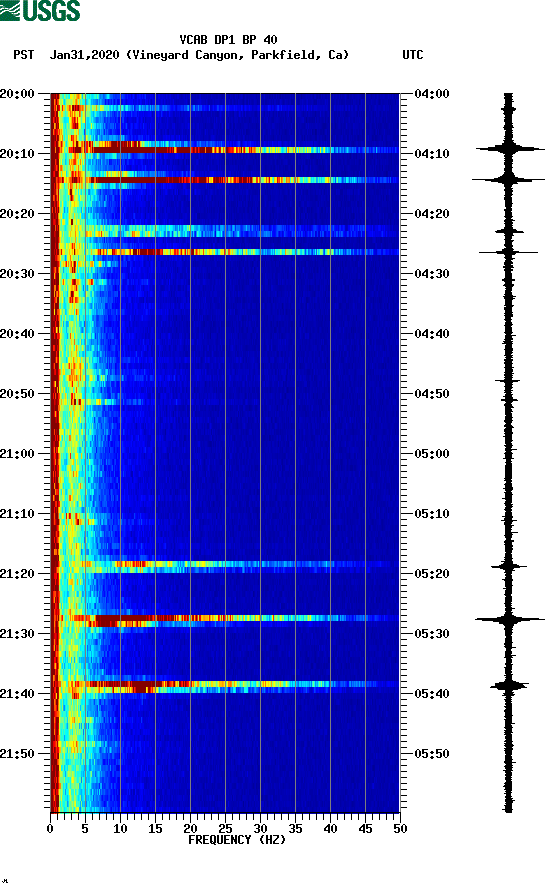Click the '05:50' UTC time label
The image size is (552, 892).
(432, 754)
